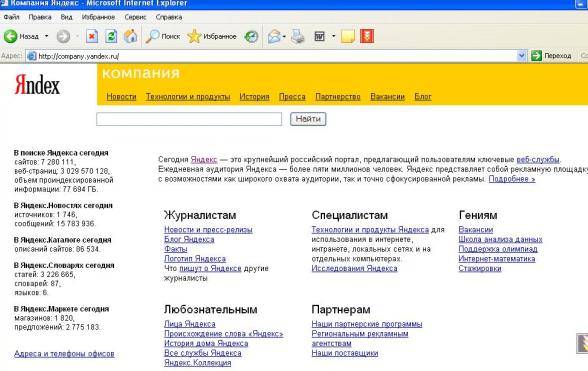This screenshot has height=371, width=588.
Task: Go to Home page icon
Action: click(x=130, y=36)
